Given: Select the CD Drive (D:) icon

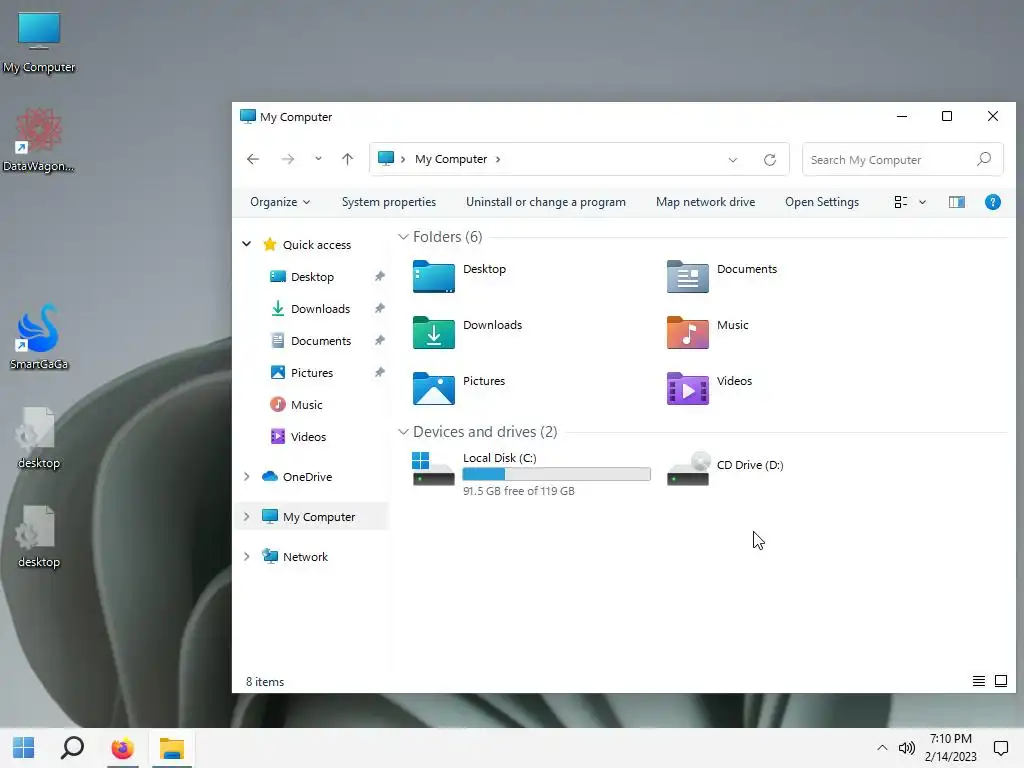Looking at the screenshot, I should coord(688,469).
